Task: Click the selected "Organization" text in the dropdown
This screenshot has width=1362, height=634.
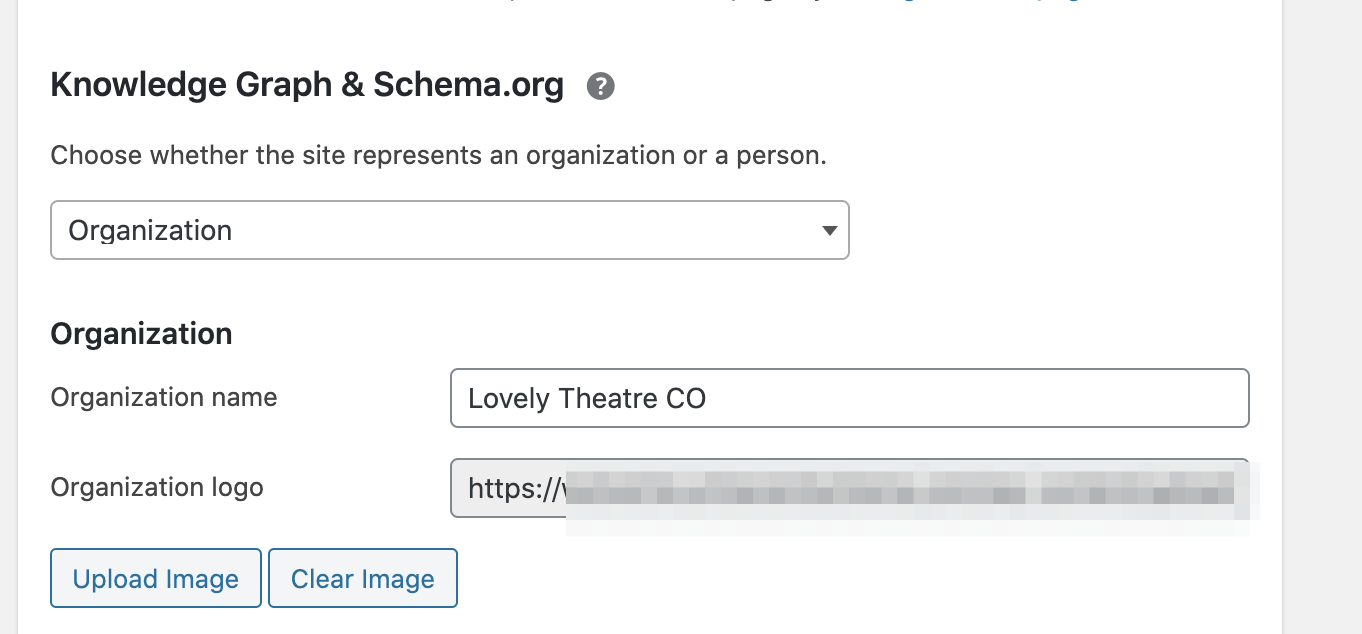Action: [x=150, y=231]
